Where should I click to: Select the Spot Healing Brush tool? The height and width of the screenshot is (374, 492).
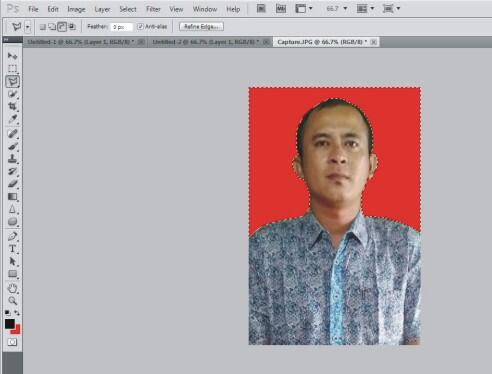(13, 134)
